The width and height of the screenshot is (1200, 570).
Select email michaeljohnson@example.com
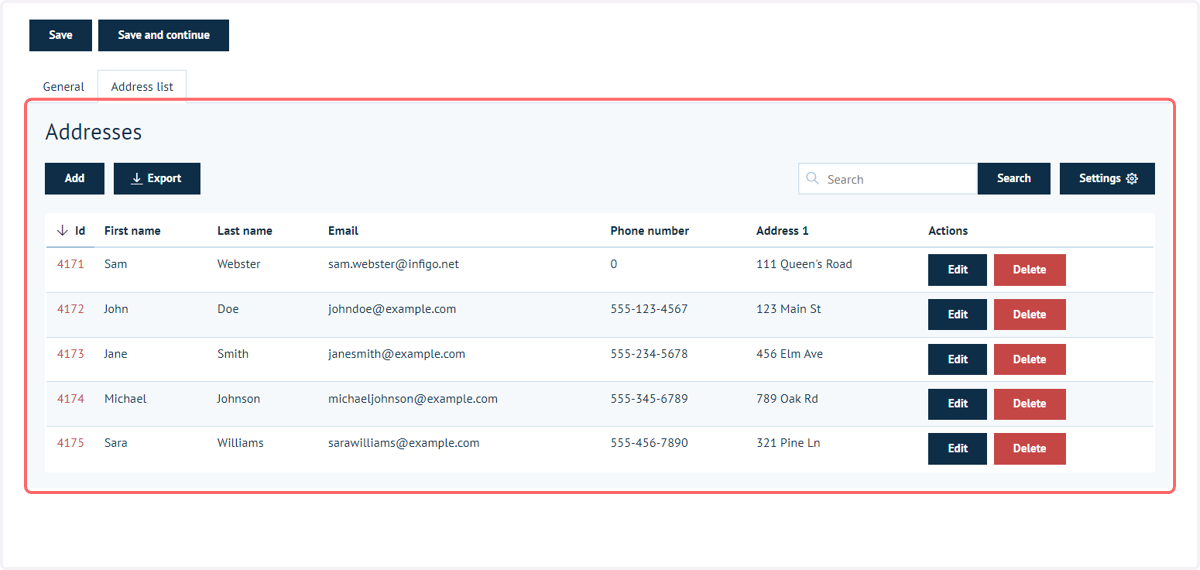point(413,399)
